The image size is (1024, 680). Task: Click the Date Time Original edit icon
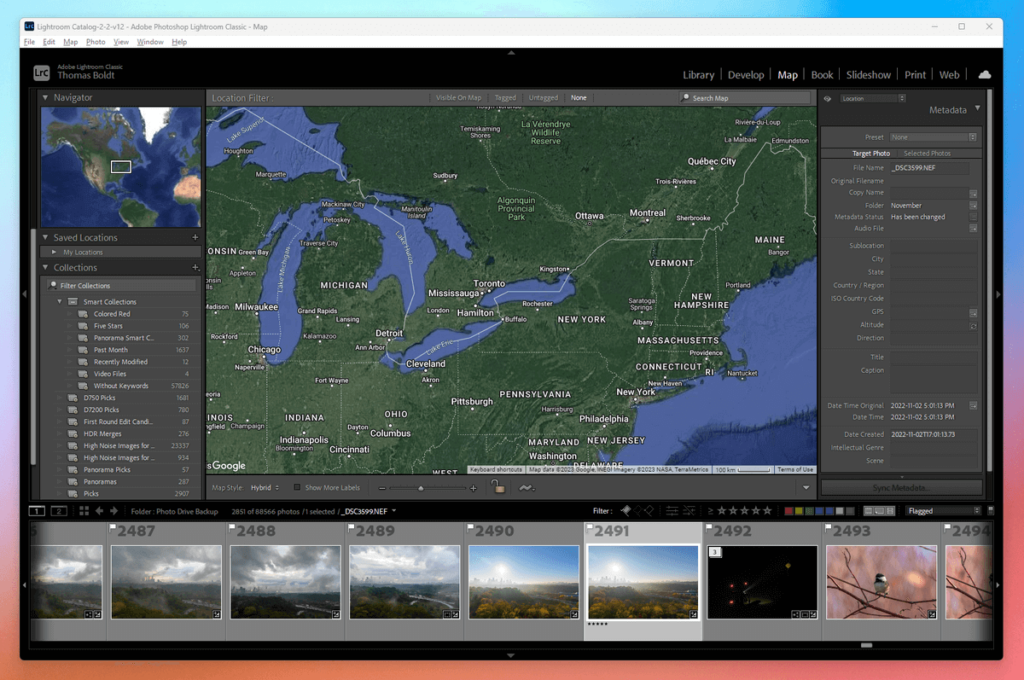[x=973, y=406]
